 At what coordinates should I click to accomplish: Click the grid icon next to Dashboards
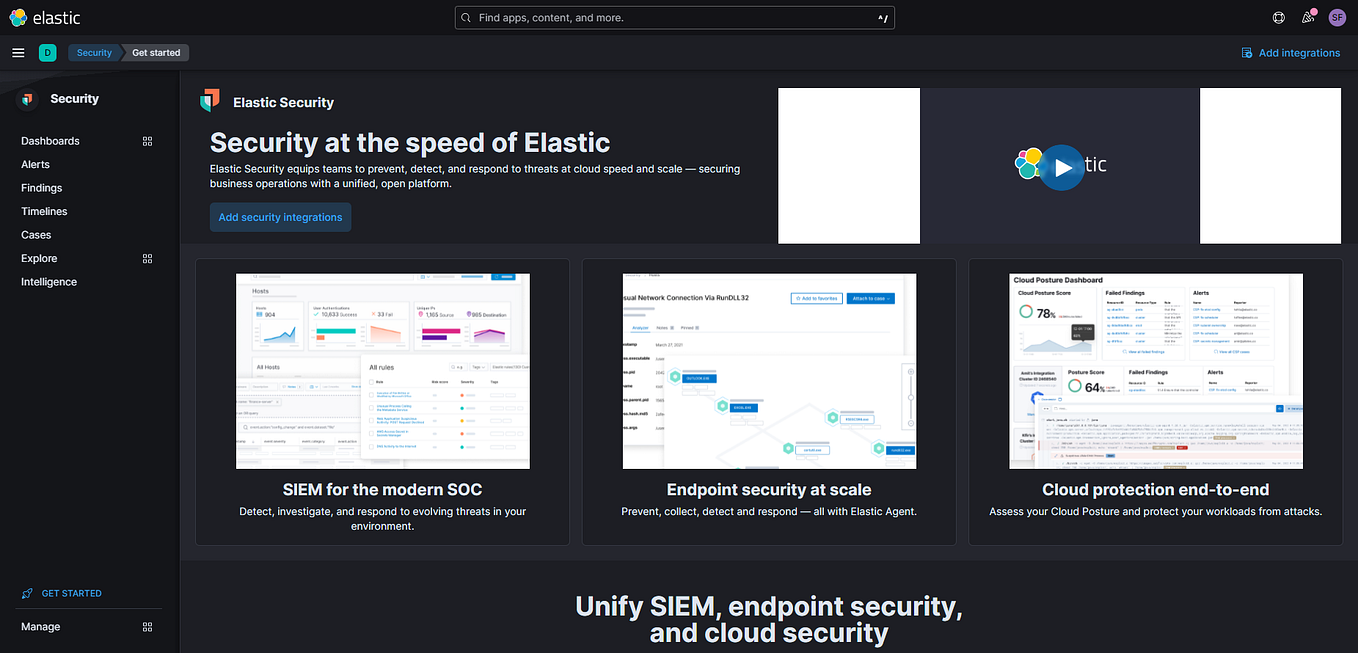pos(147,141)
